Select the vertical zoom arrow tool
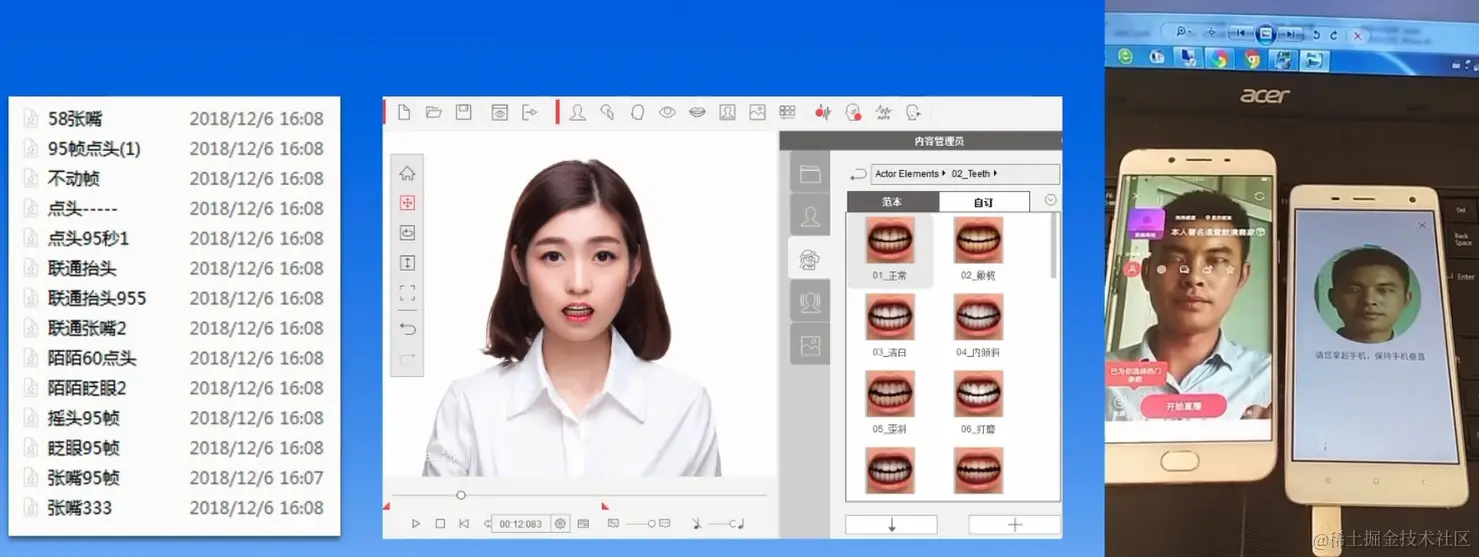Screen dimensions: 1479x557 tap(407, 263)
